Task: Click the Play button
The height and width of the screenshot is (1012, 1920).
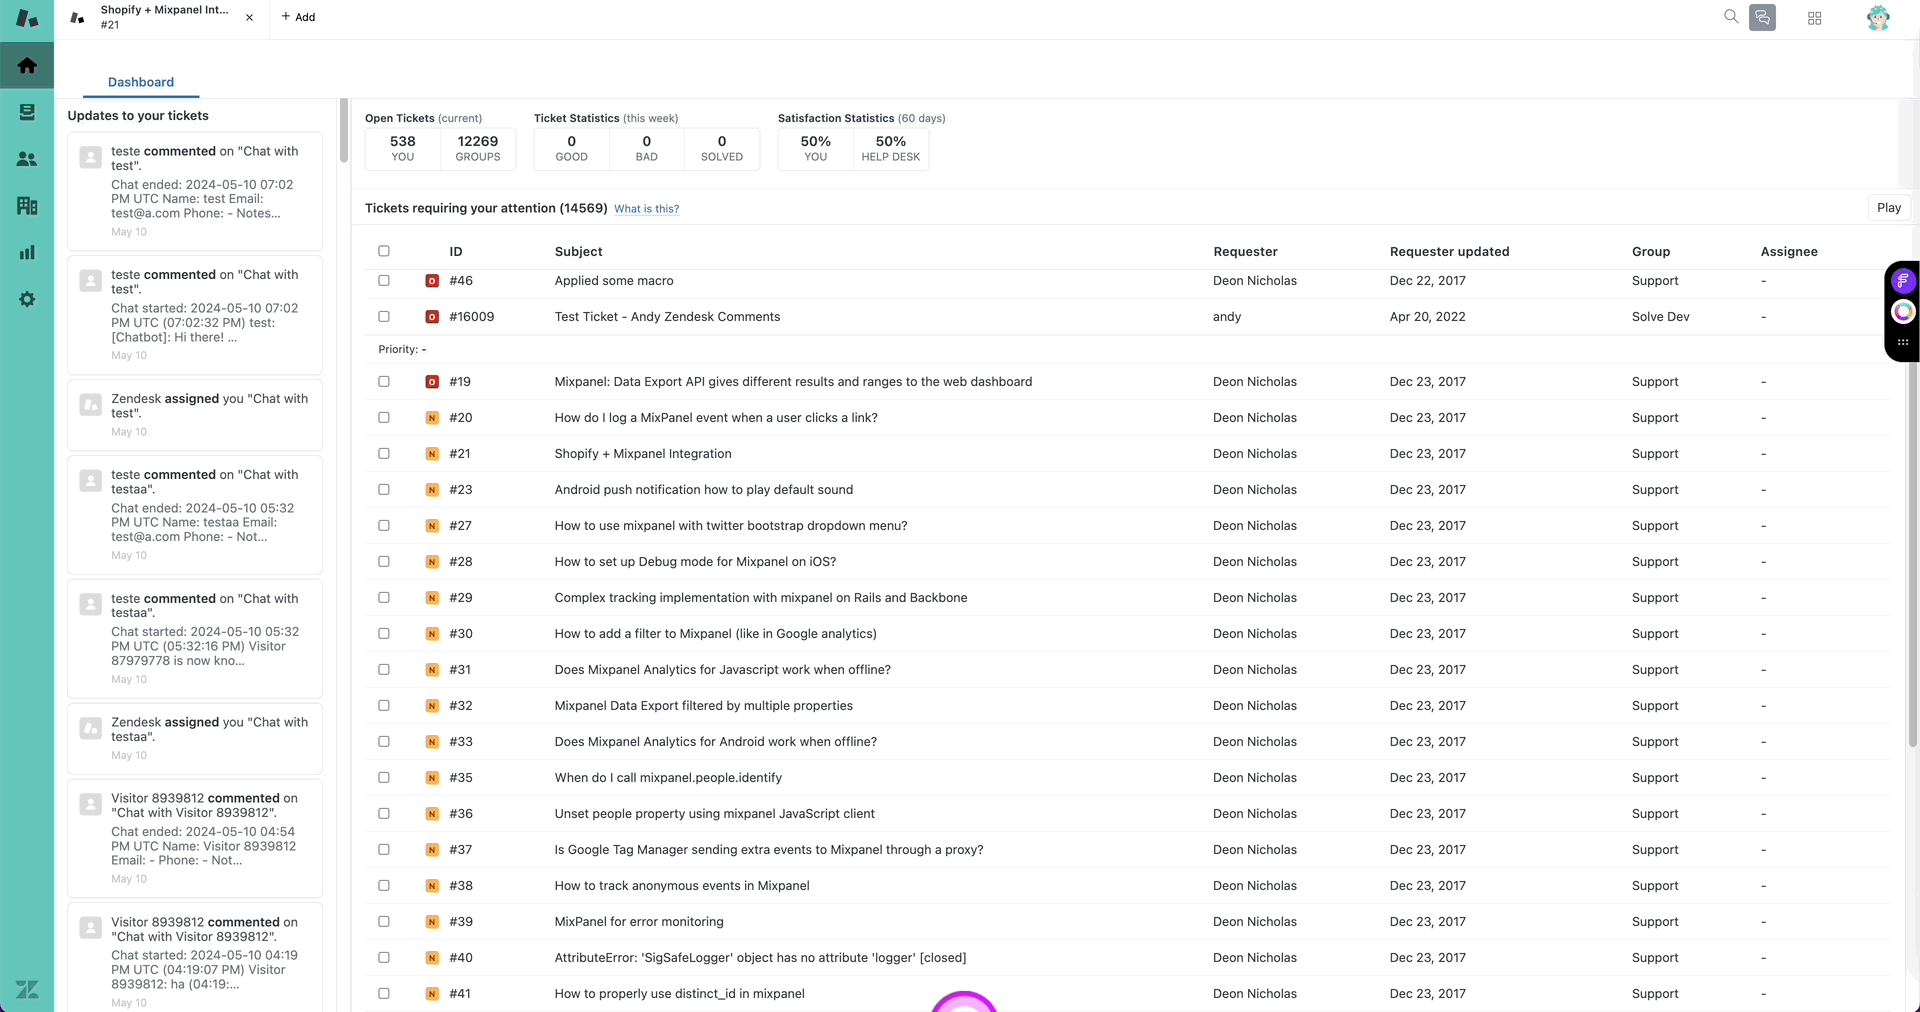Action: [x=1889, y=208]
